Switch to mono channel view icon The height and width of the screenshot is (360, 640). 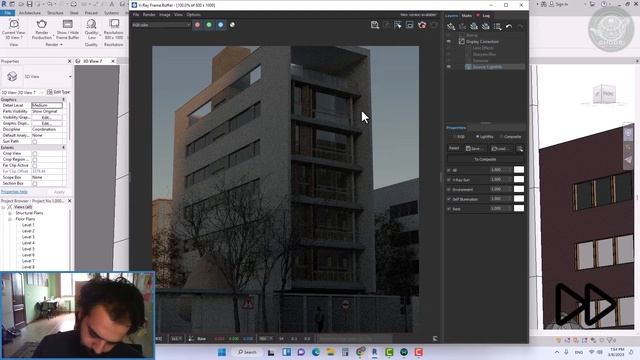coord(232,25)
